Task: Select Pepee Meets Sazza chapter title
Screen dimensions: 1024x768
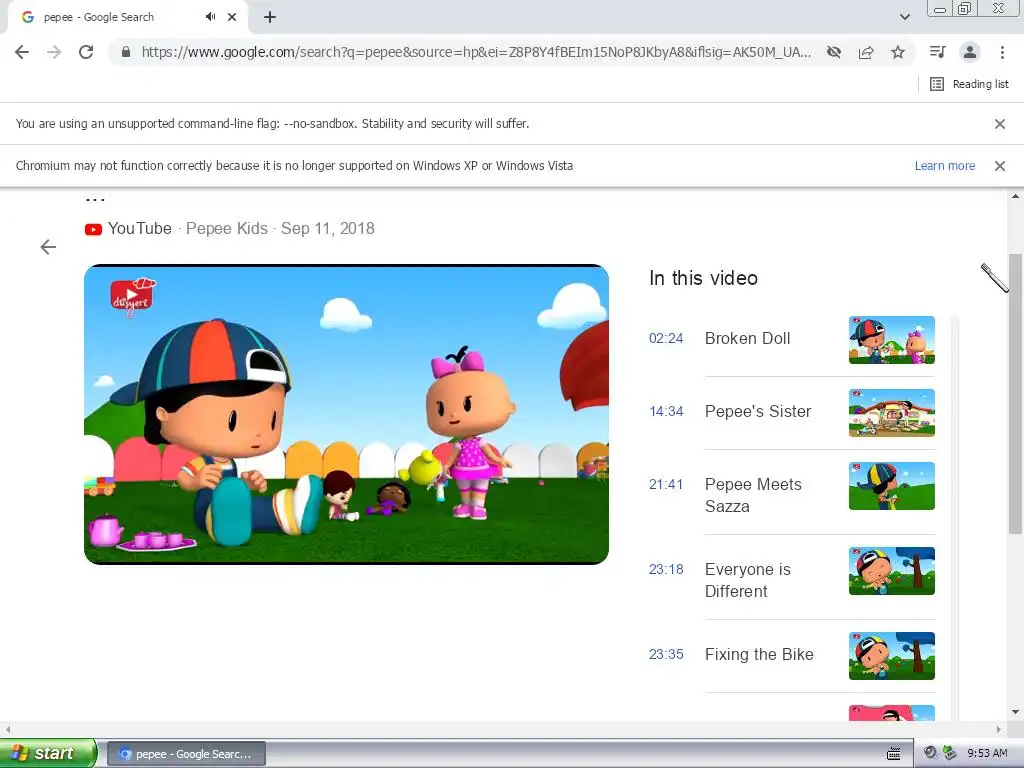Action: [x=753, y=496]
